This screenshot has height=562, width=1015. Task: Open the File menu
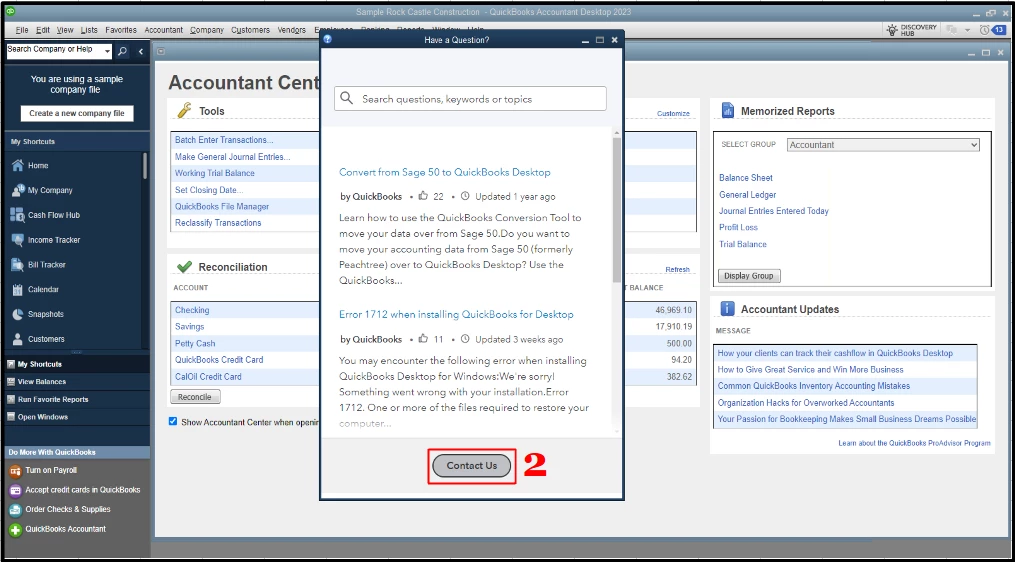(22, 30)
